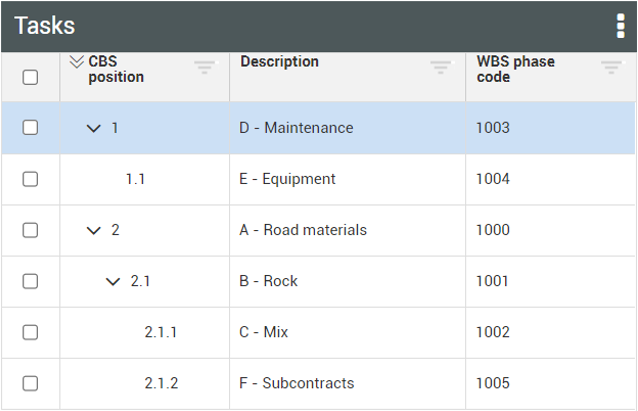Check the box for D - Maintenance row
Image resolution: width=638 pixels, height=411 pixels.
pos(30,128)
